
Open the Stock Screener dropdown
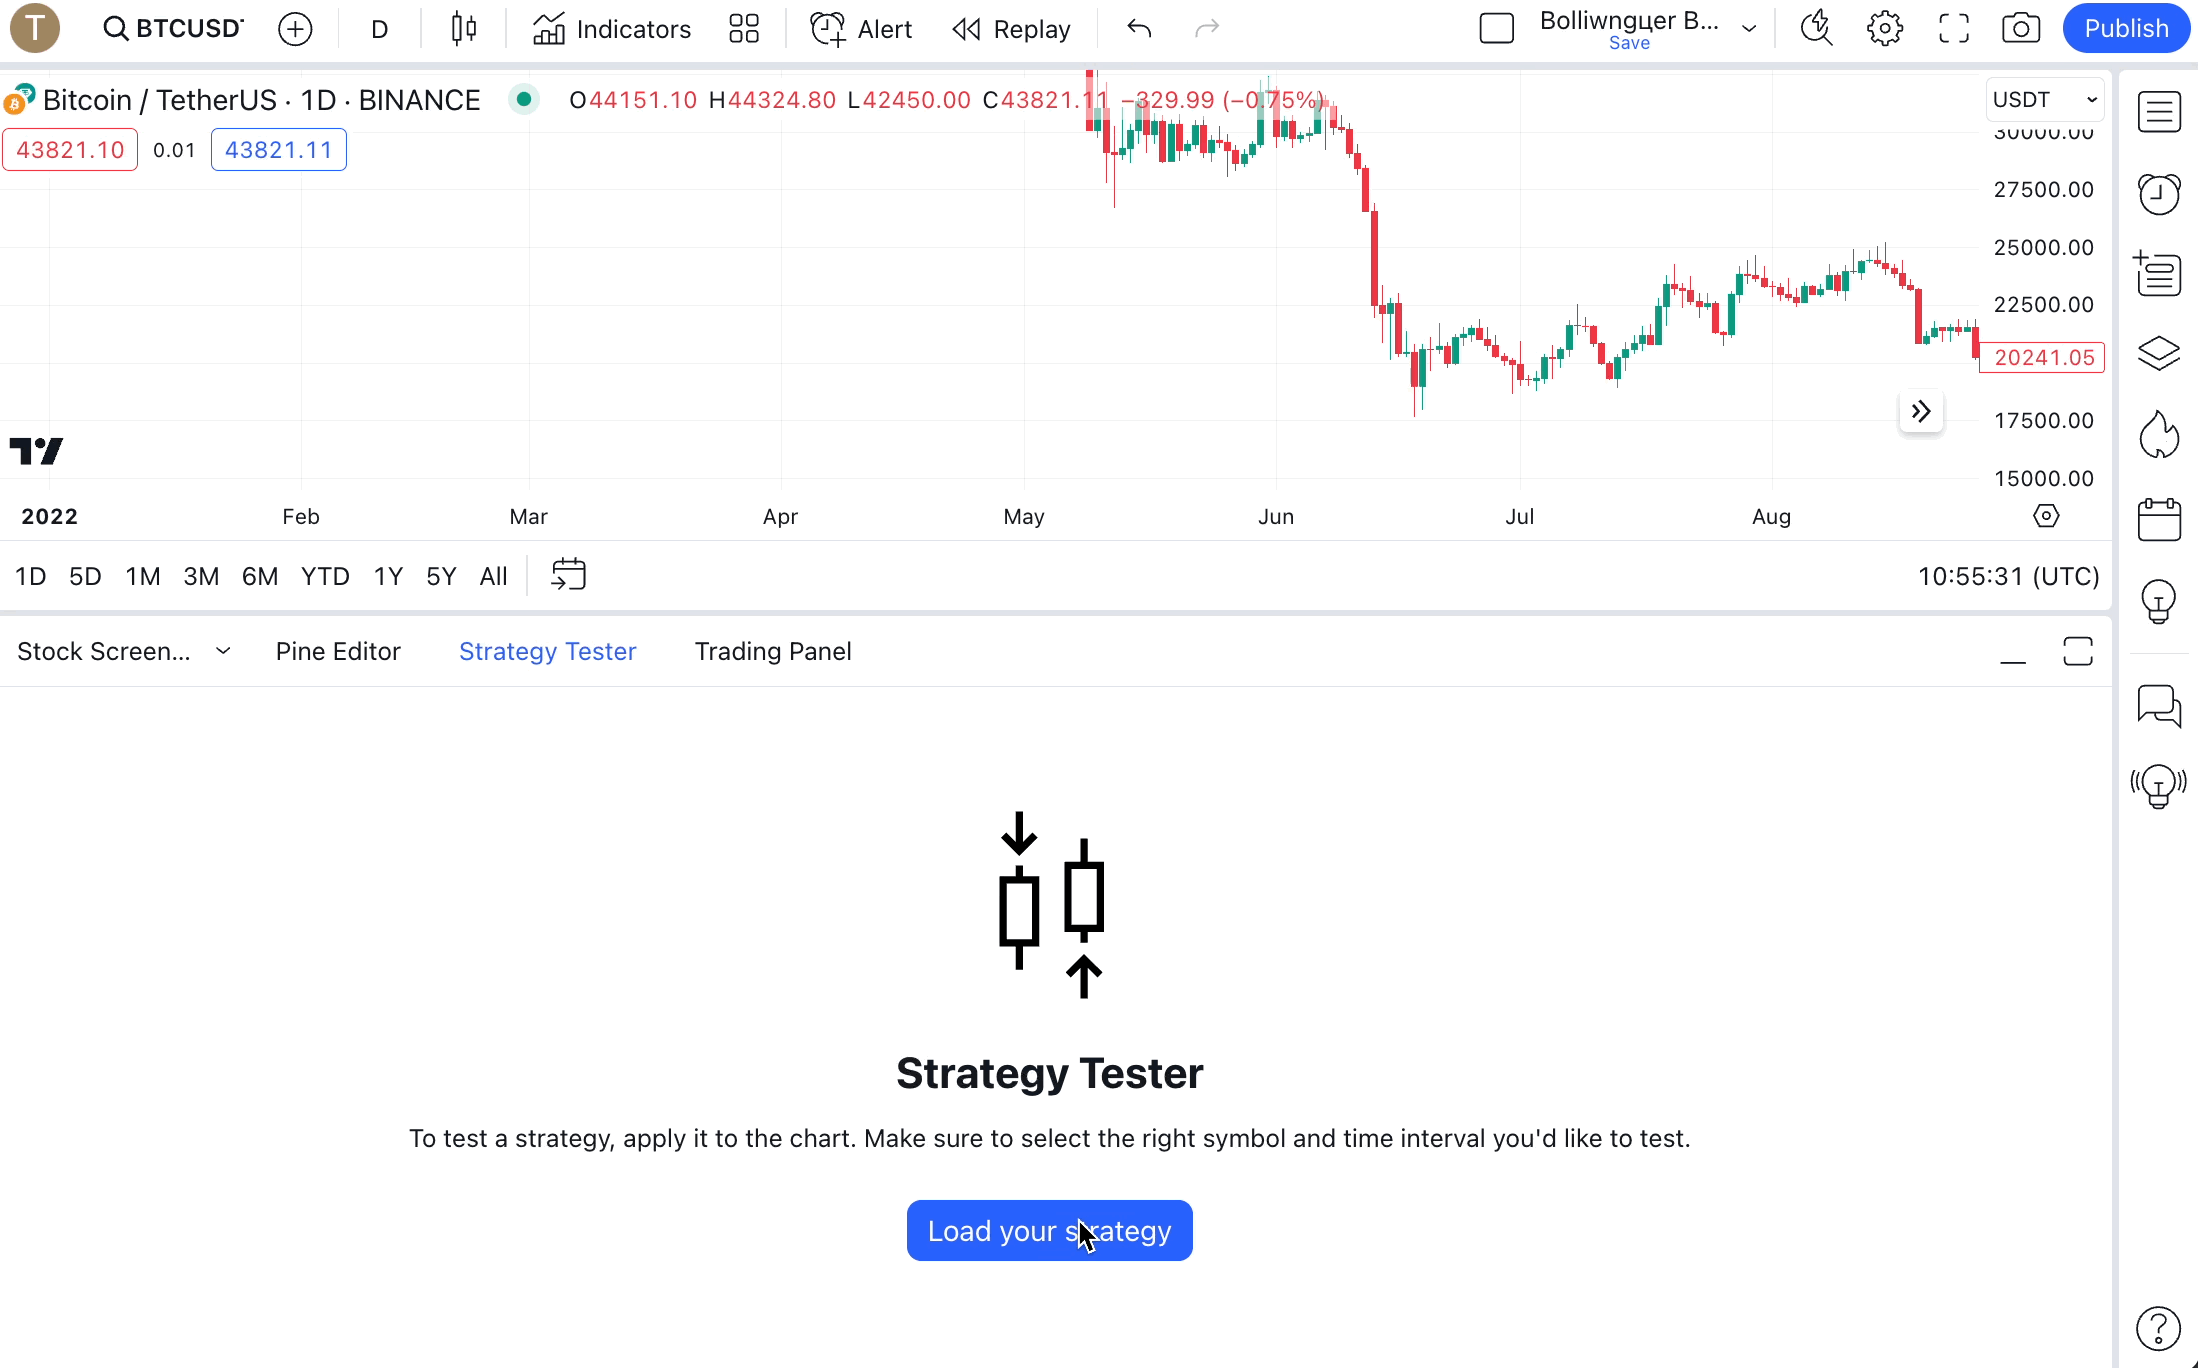(x=222, y=651)
